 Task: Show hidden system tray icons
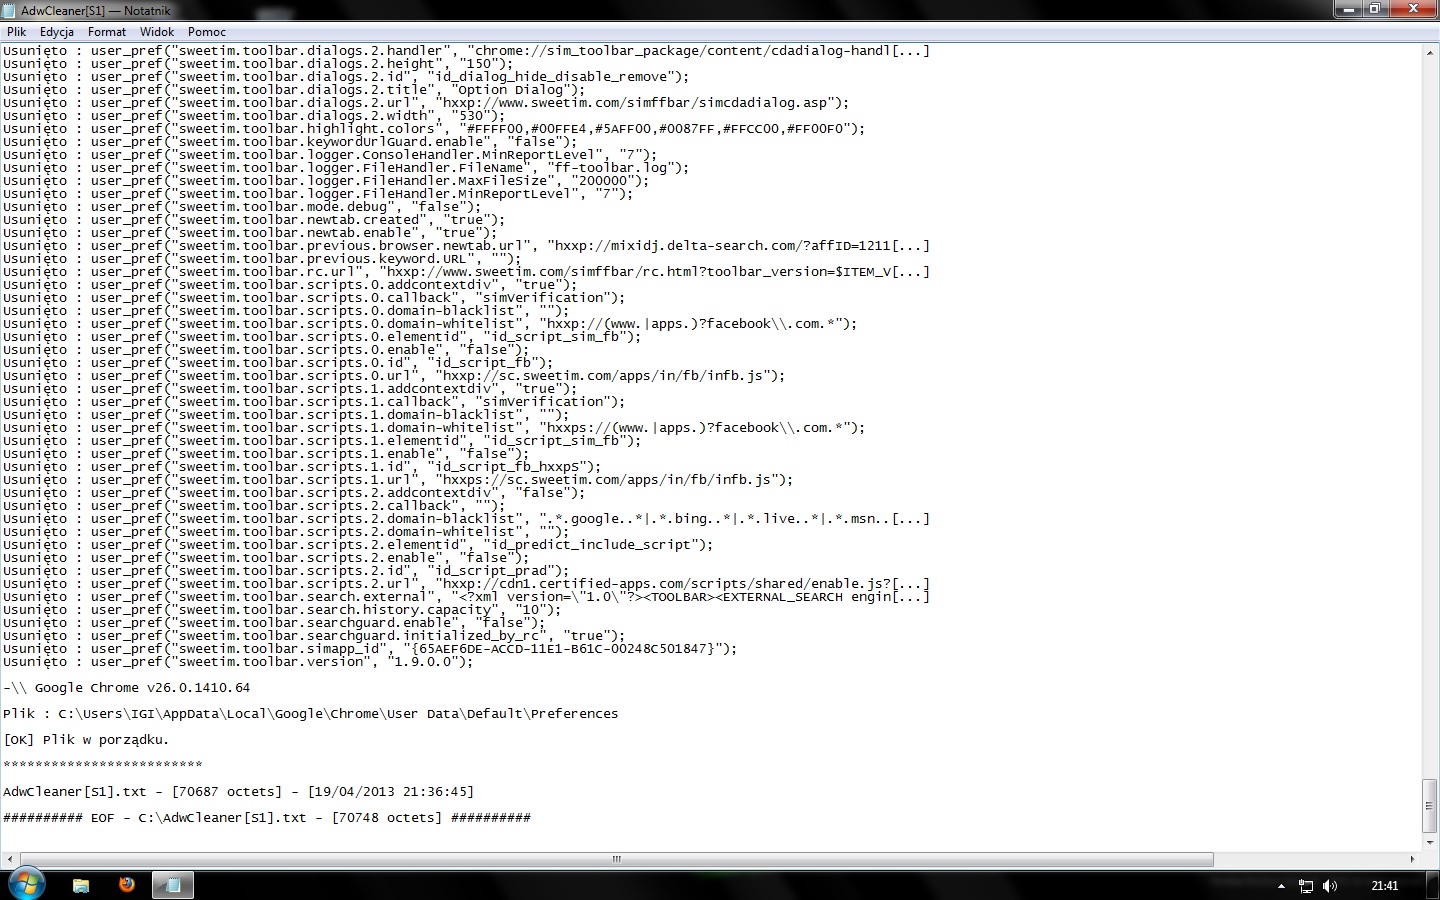point(1281,886)
